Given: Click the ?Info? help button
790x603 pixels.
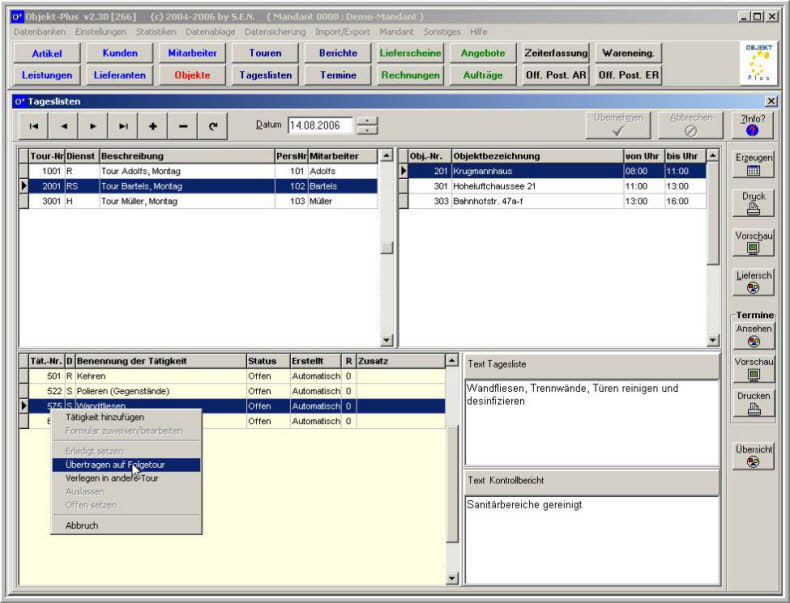Looking at the screenshot, I should (x=753, y=125).
